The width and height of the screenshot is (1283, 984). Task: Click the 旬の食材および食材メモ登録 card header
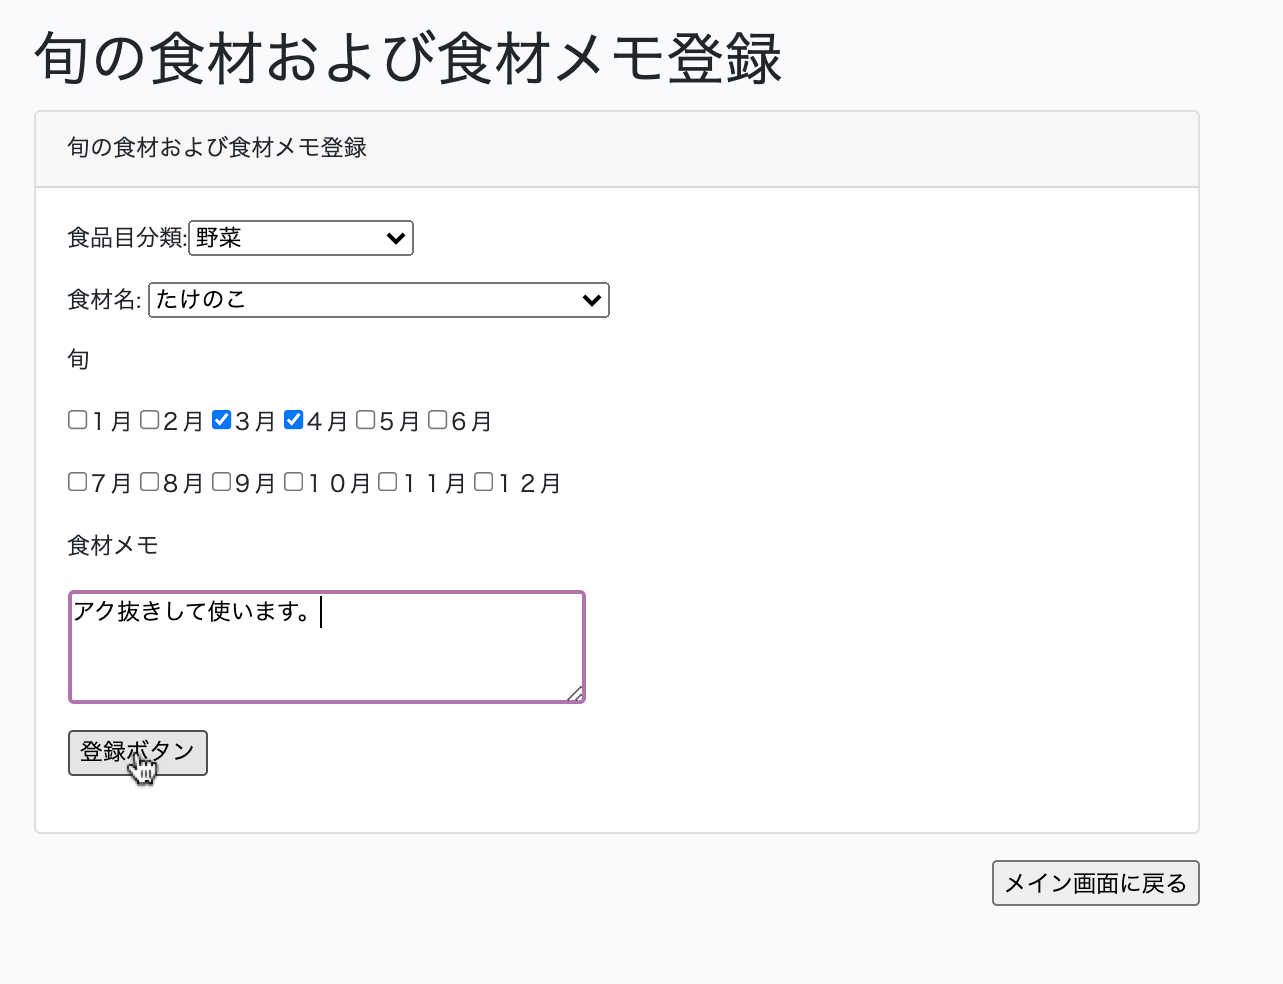coord(616,148)
